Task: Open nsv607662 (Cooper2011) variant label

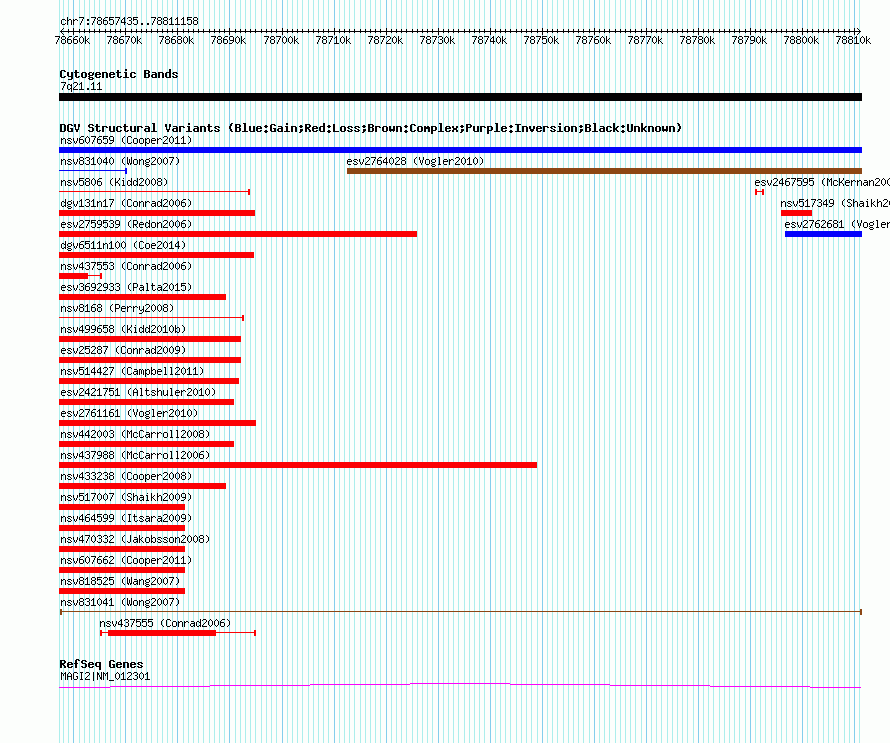Action: point(126,560)
